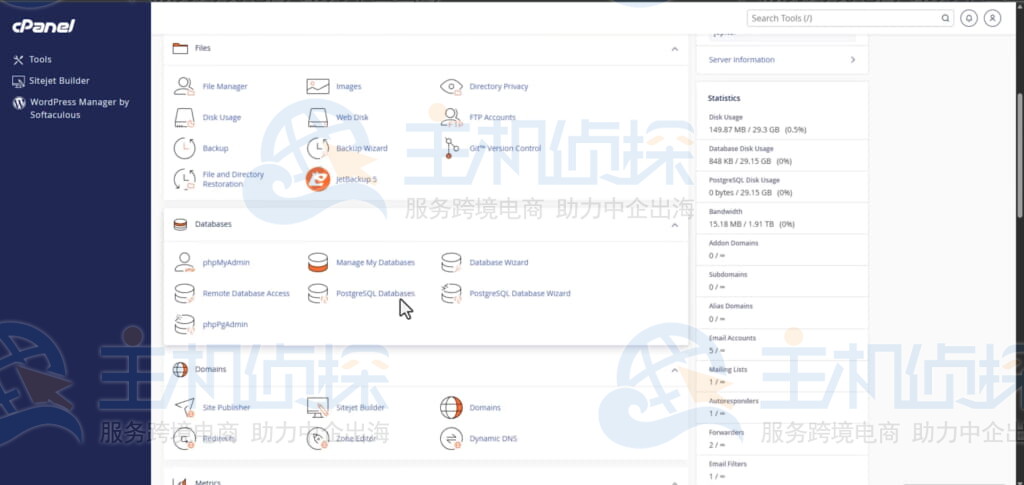
Task: Select the Addon Domains statistic label
Action: tap(733, 243)
